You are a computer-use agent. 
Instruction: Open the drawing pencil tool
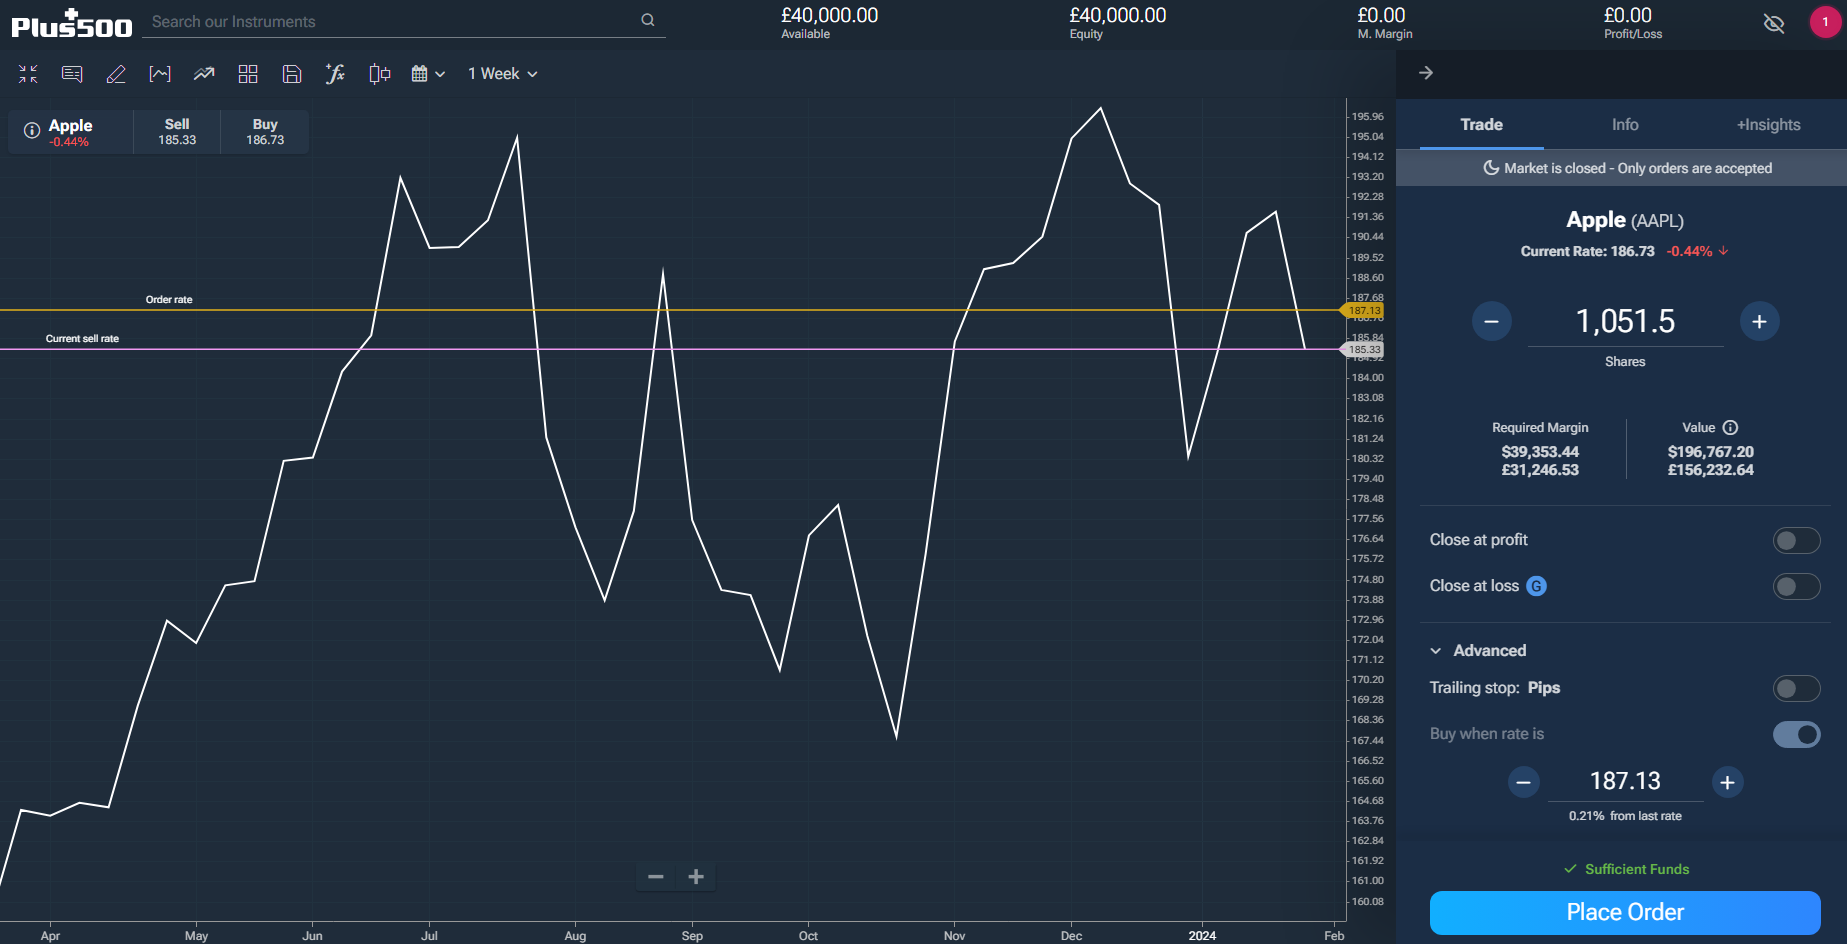116,74
